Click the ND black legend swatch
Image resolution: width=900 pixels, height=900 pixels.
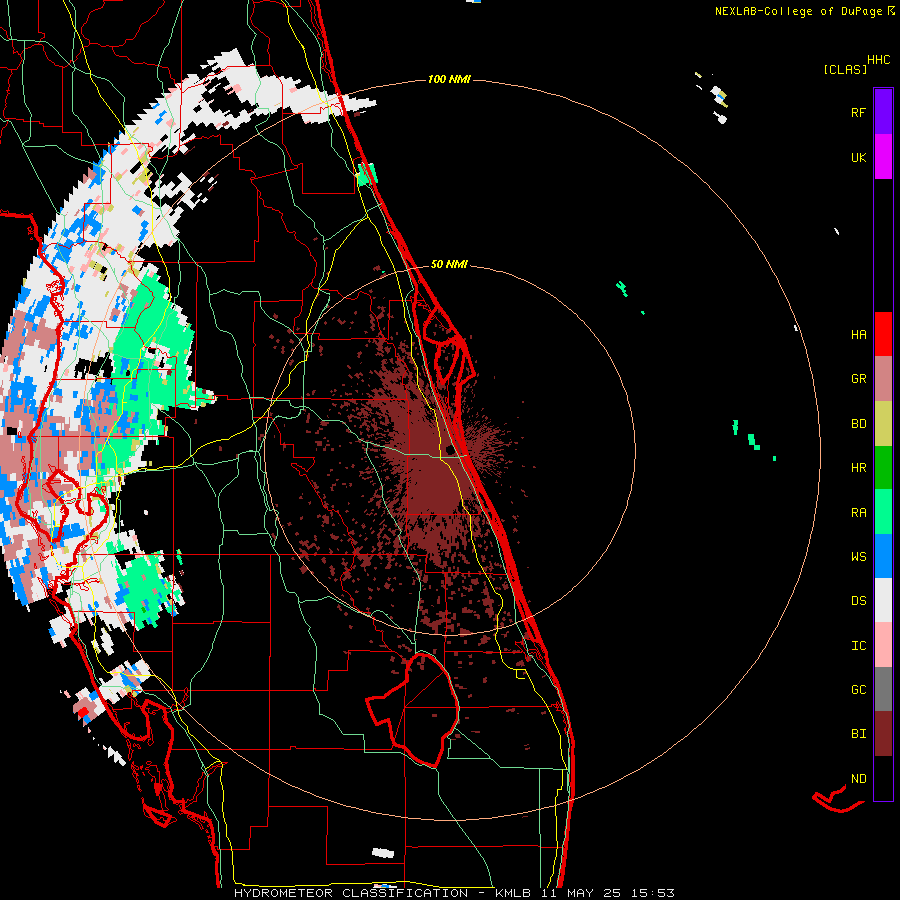point(883,778)
